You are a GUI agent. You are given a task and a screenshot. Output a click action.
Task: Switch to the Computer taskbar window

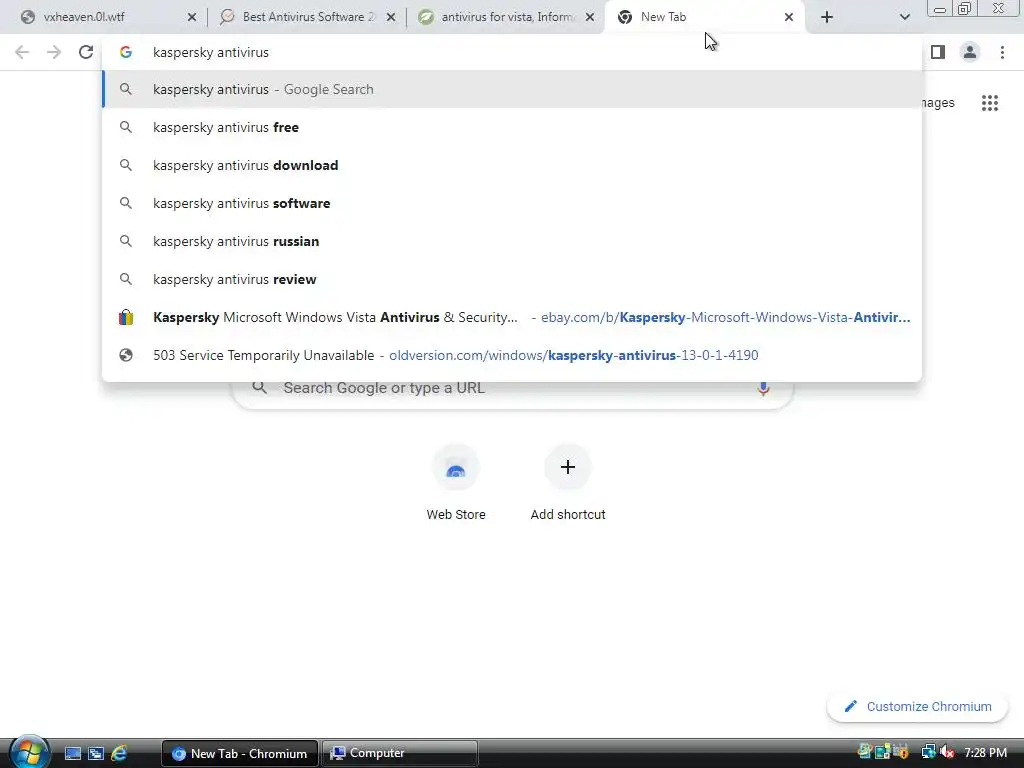(x=400, y=754)
